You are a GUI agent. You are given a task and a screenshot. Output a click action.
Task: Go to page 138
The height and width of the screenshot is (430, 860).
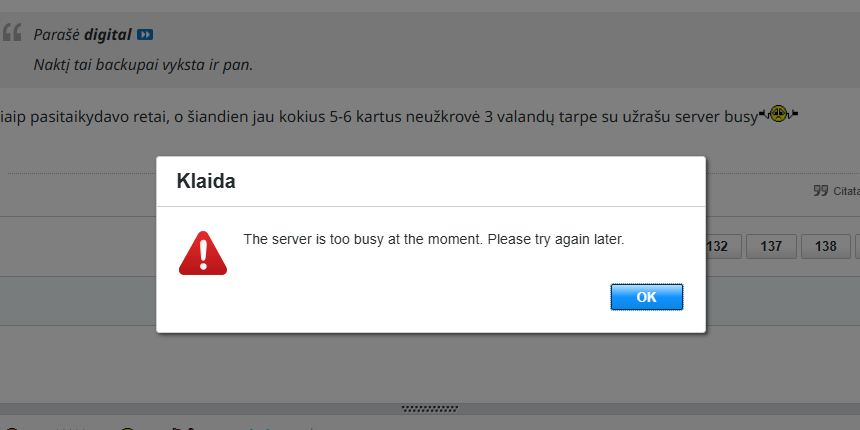tap(825, 246)
